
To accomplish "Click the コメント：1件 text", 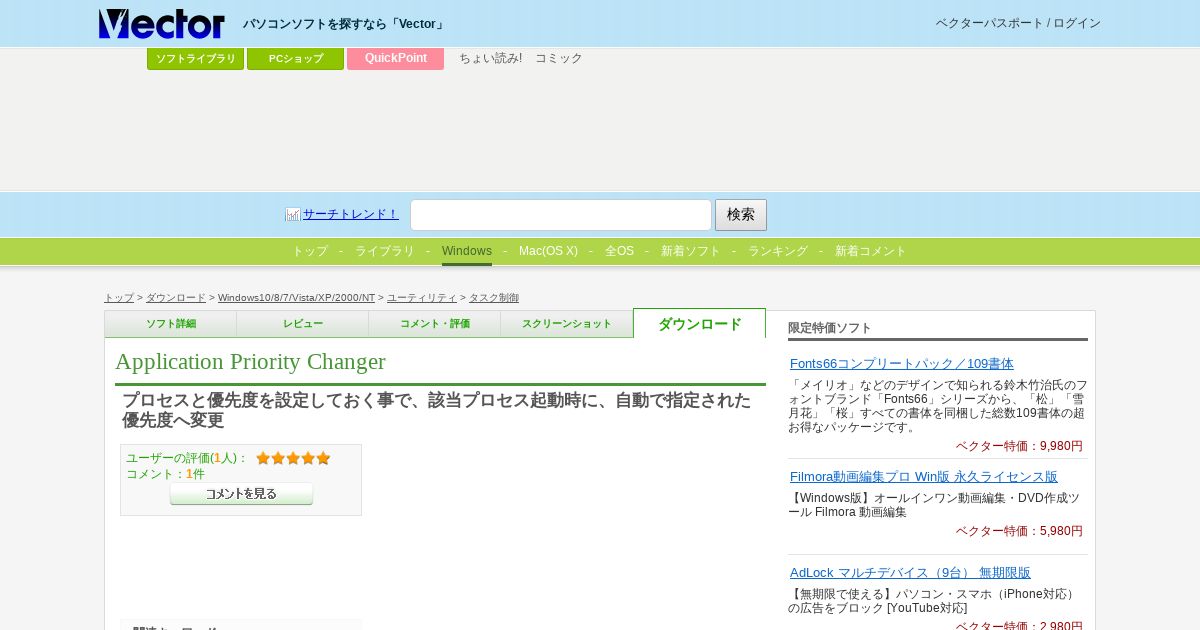I will (x=165, y=474).
